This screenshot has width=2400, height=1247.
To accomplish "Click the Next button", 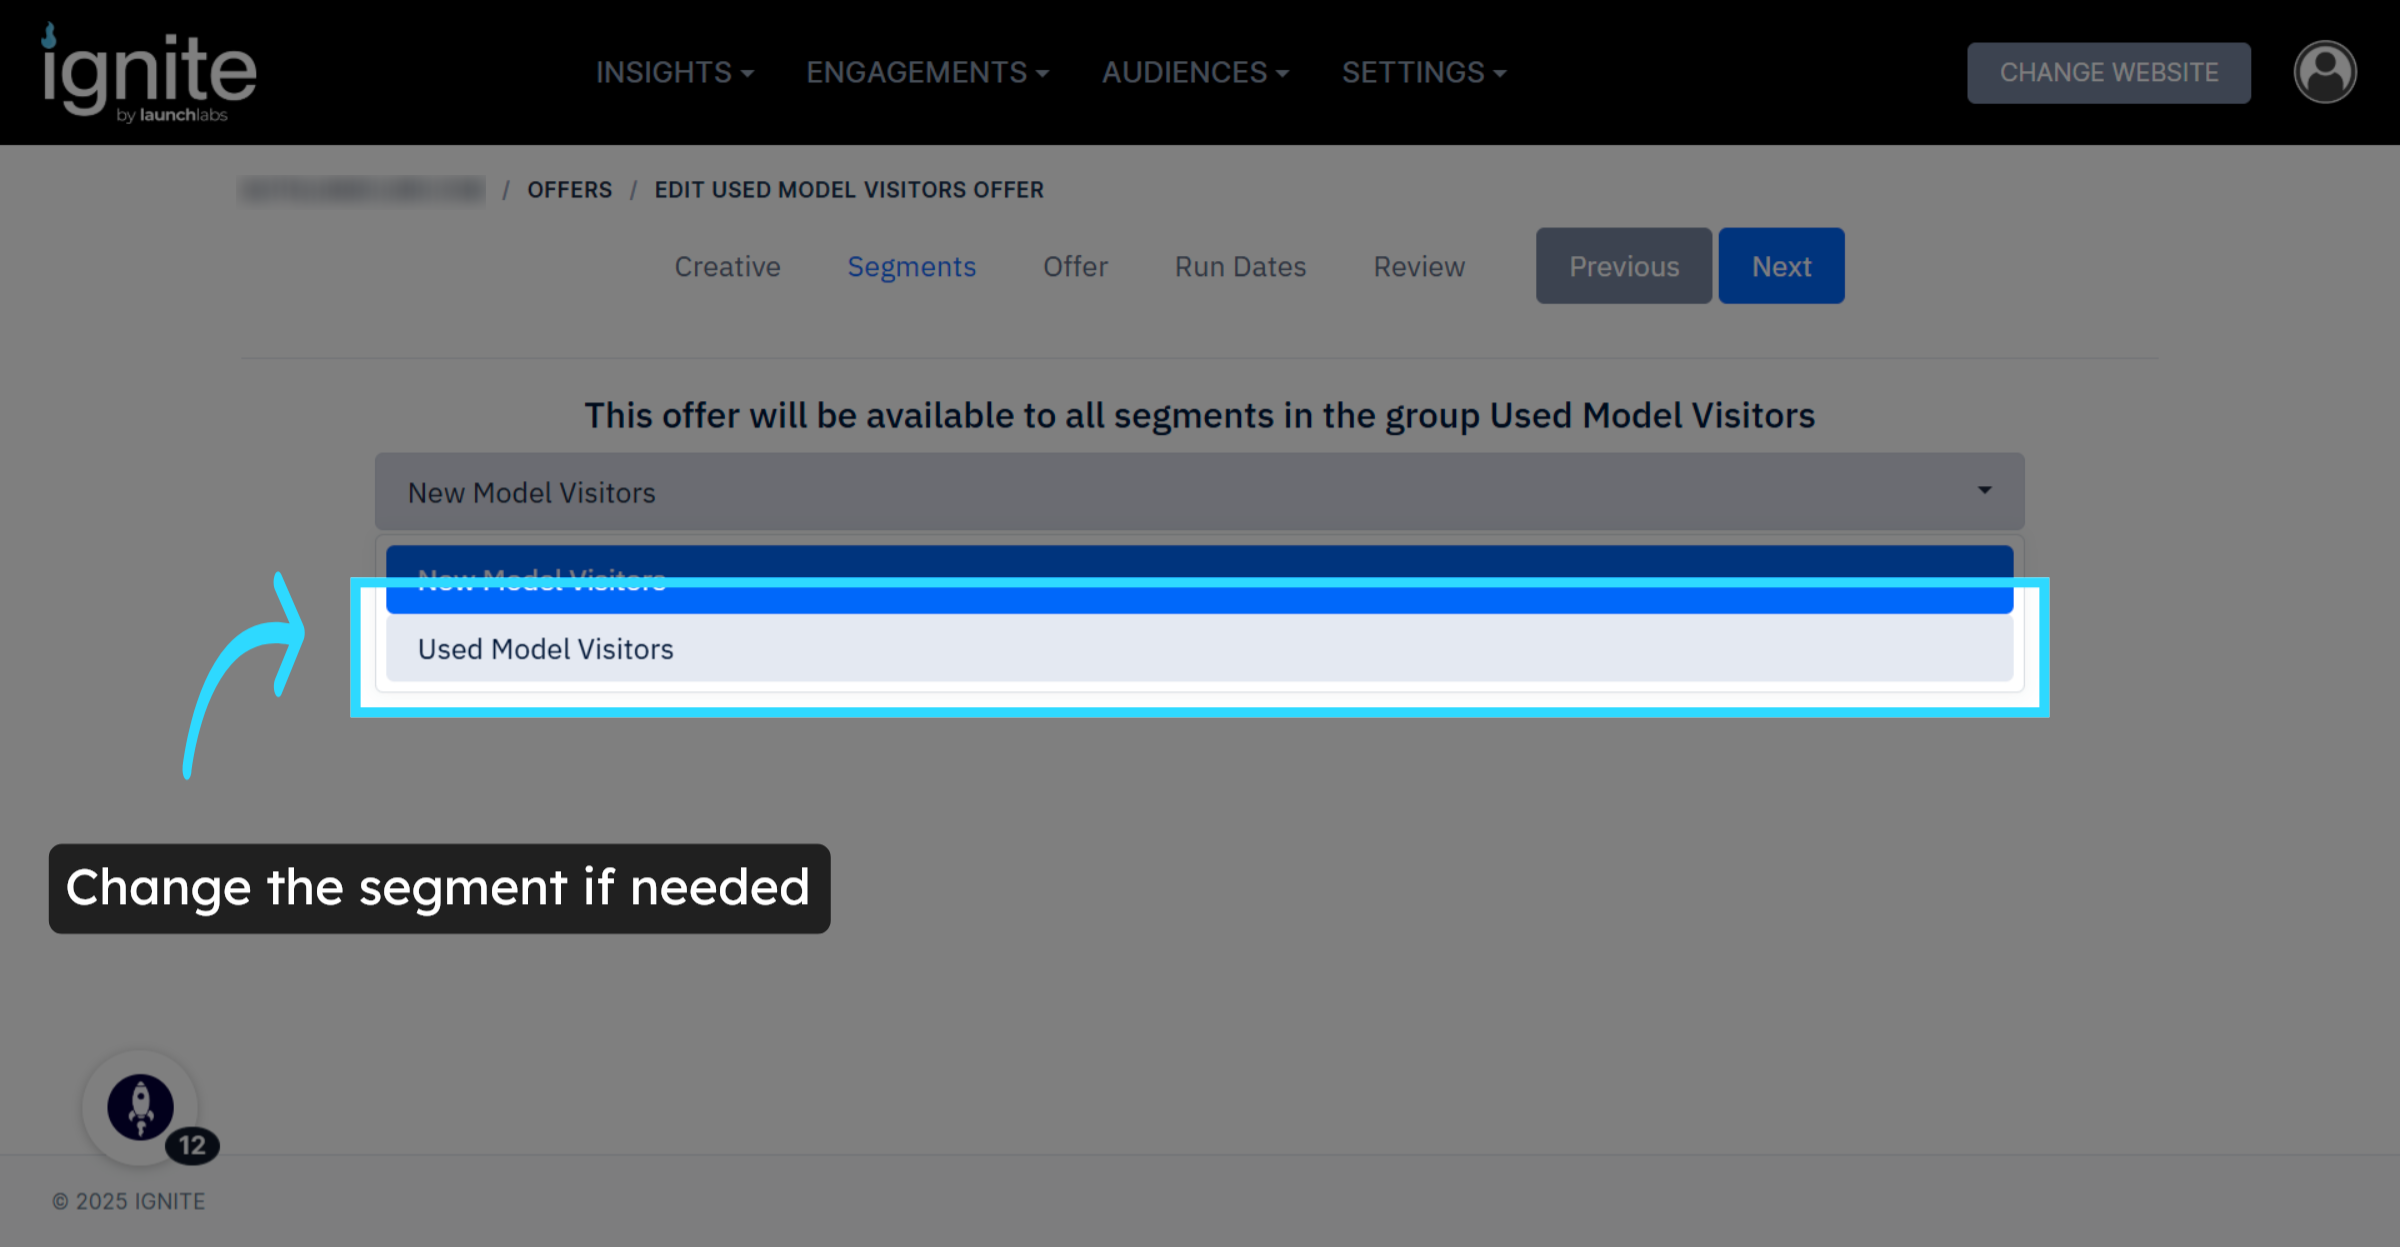I will [1780, 265].
